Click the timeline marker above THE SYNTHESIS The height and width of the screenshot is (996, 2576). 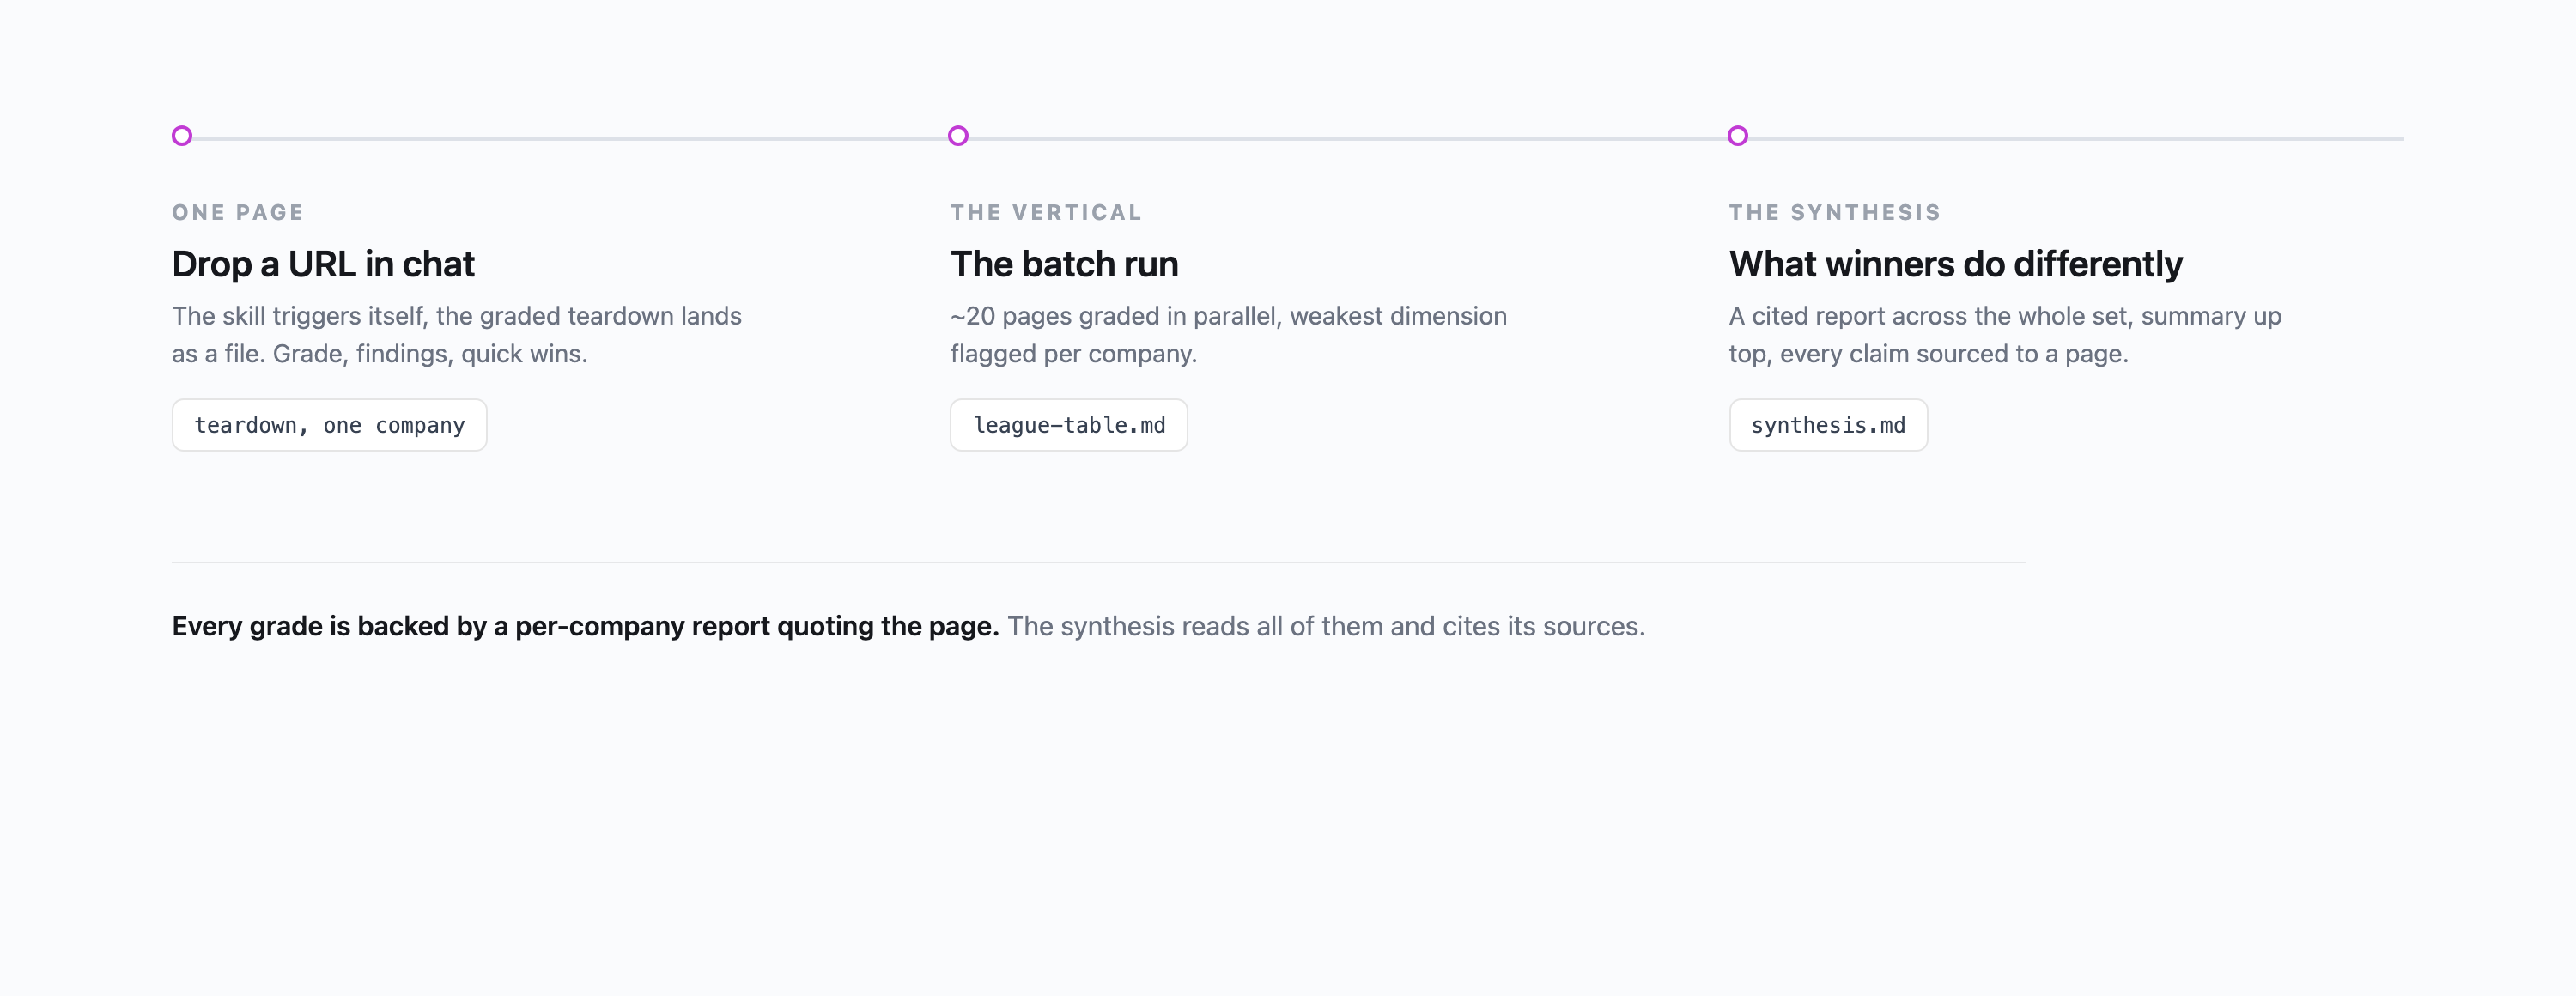click(x=1738, y=136)
